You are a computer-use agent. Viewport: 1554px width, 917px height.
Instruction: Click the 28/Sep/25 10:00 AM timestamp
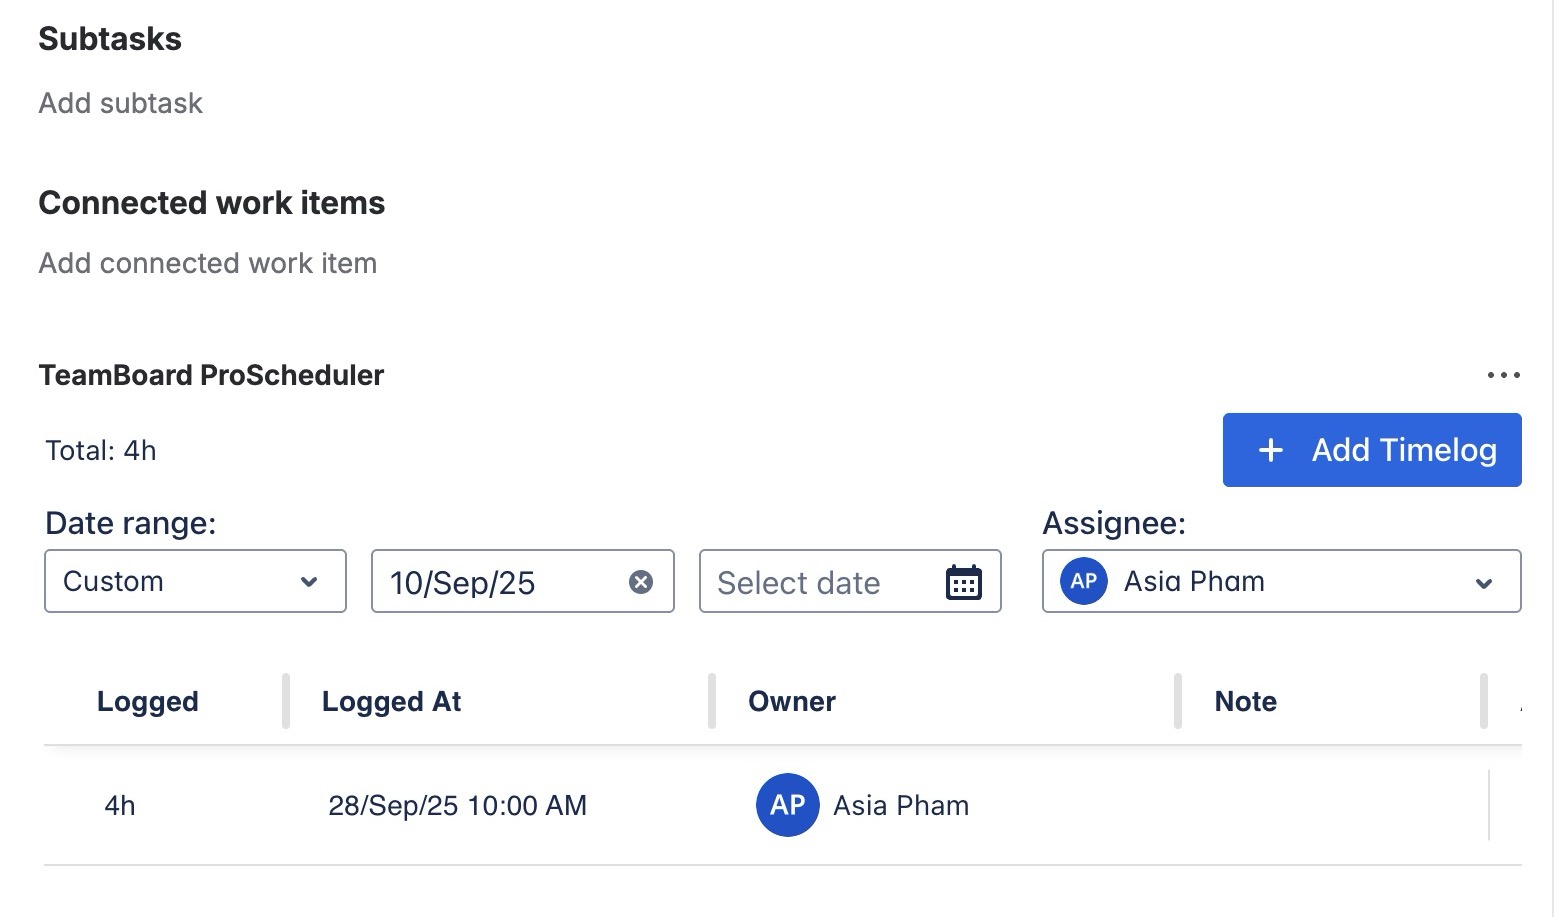point(457,806)
